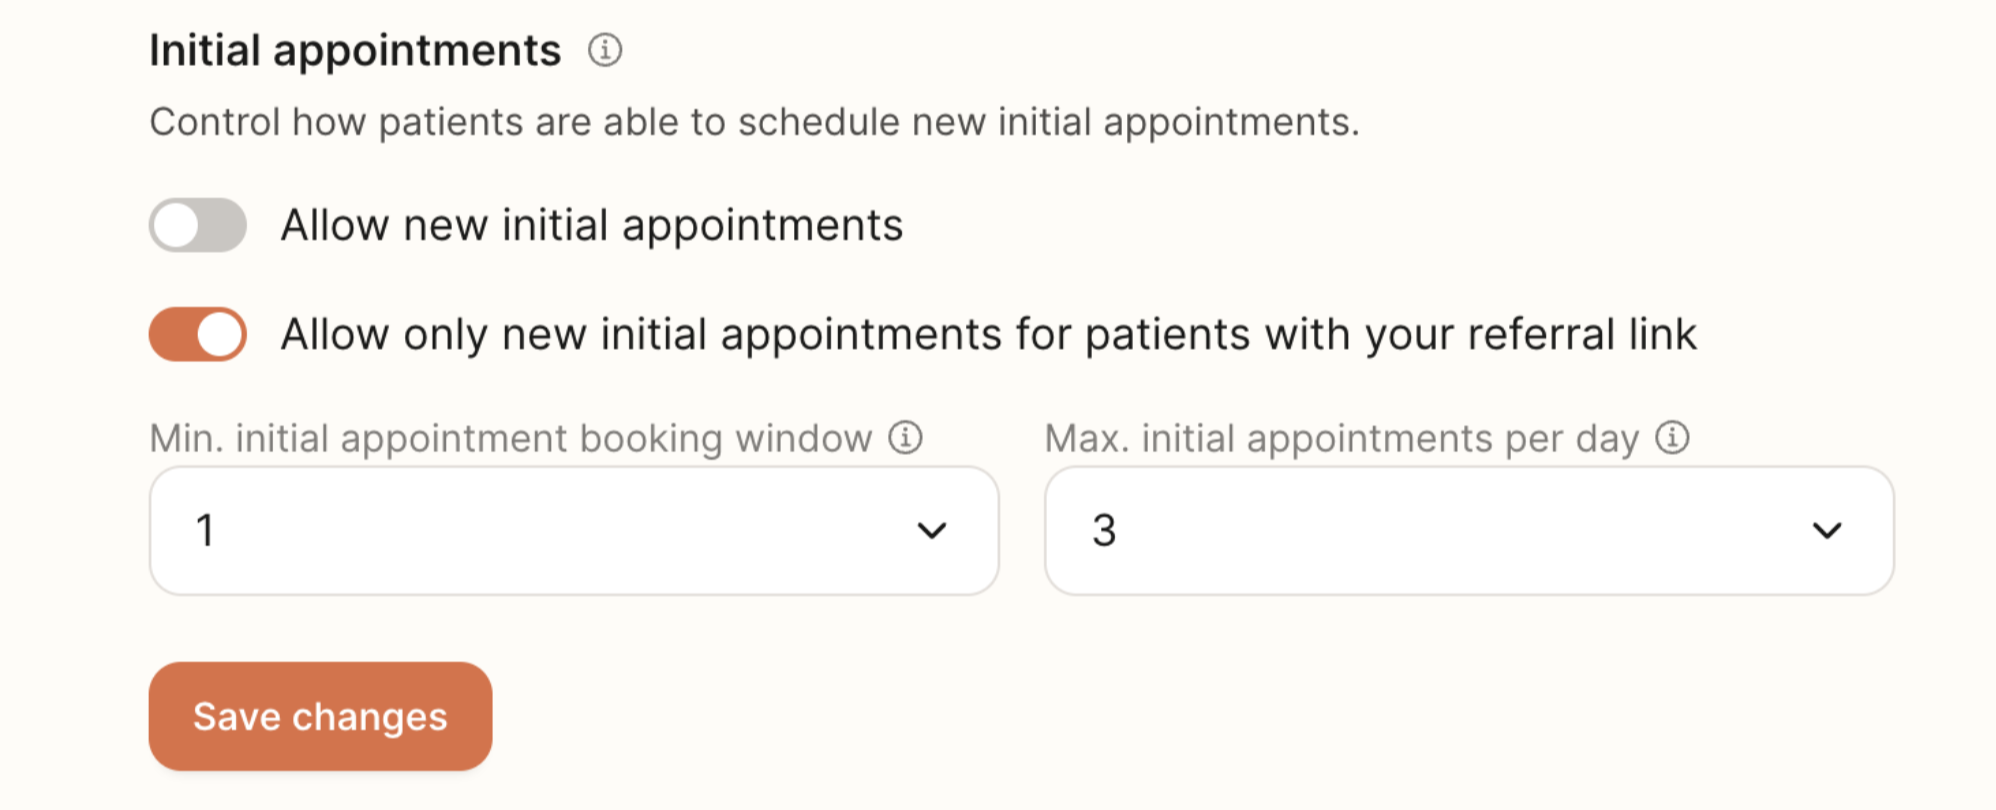This screenshot has height=810, width=1996.
Task: Click the 'Initial appointments' section heading
Action: (355, 50)
